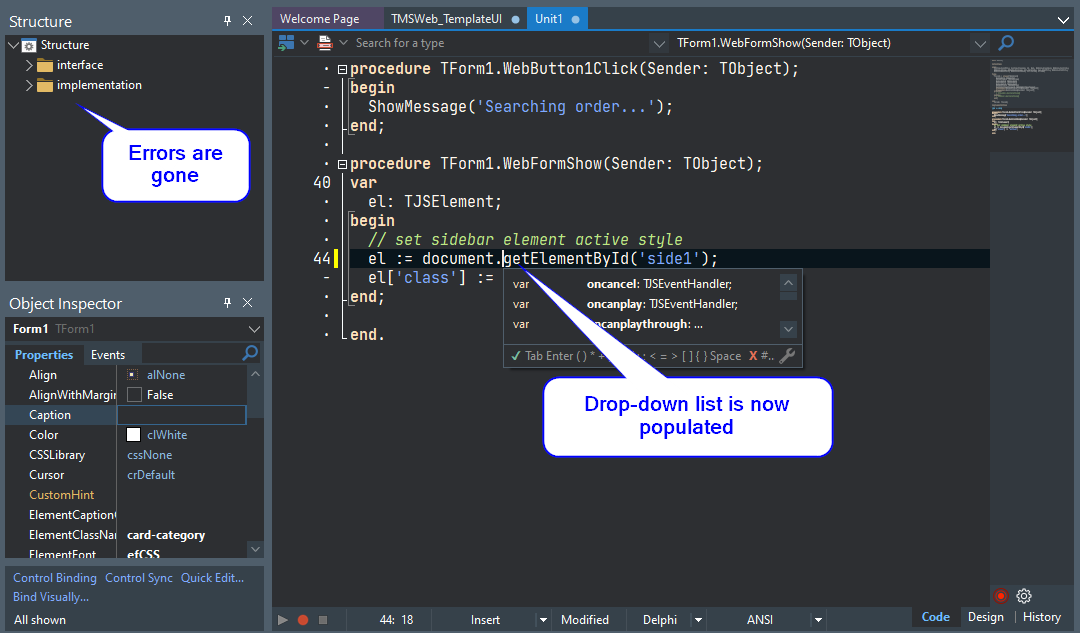
Task: Open the ANSI encoding dropdown arrow
Action: pos(818,620)
